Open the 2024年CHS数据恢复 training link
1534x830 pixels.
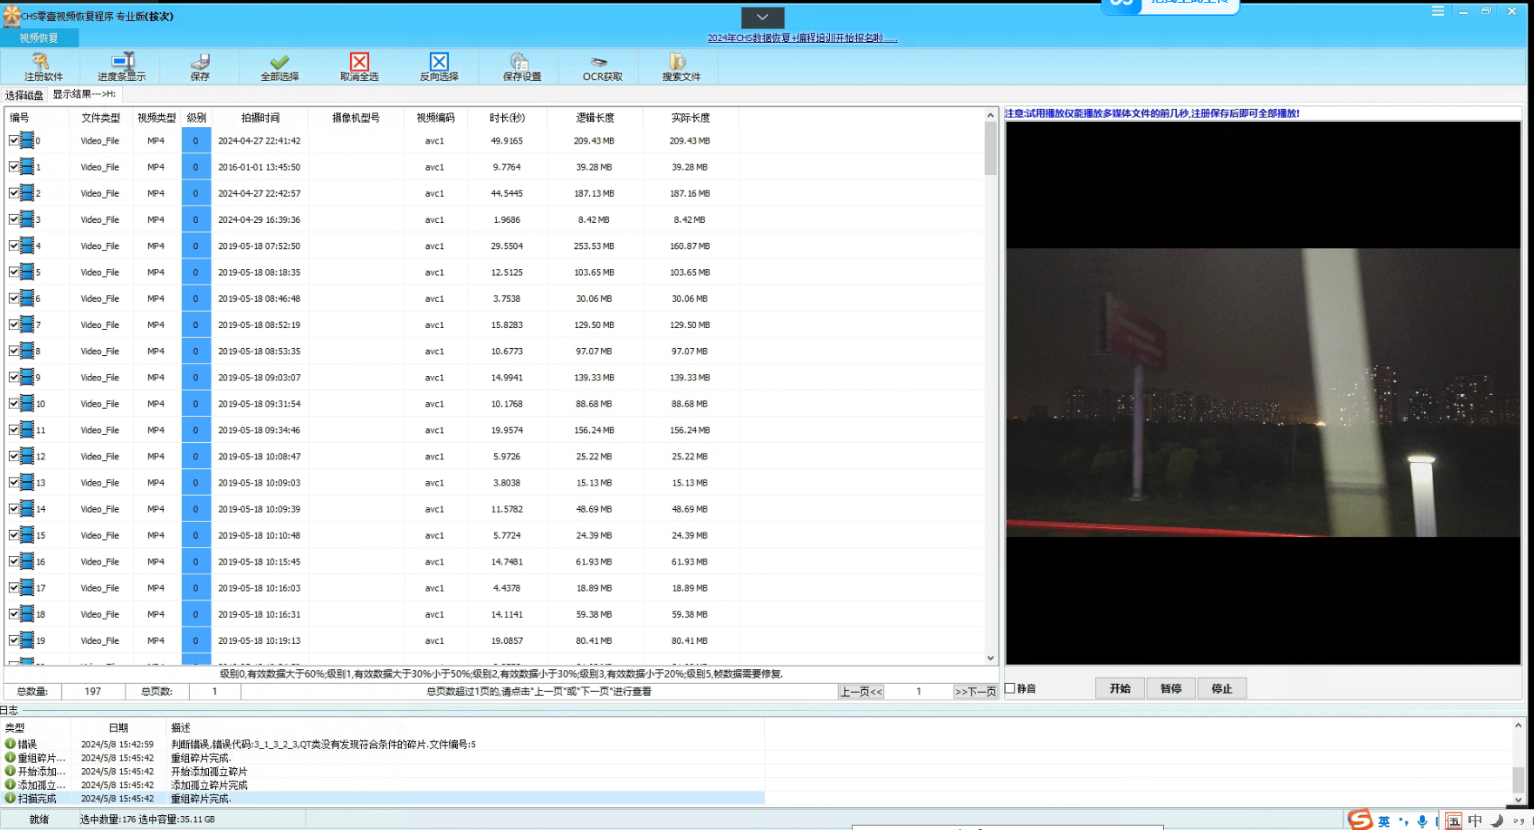pos(802,38)
